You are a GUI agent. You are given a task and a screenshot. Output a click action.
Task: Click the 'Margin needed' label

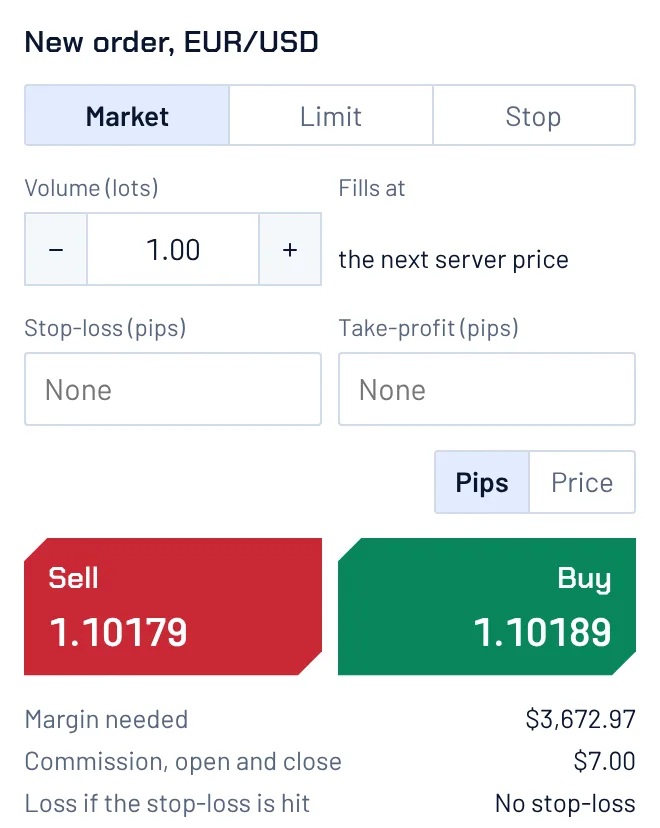(106, 719)
